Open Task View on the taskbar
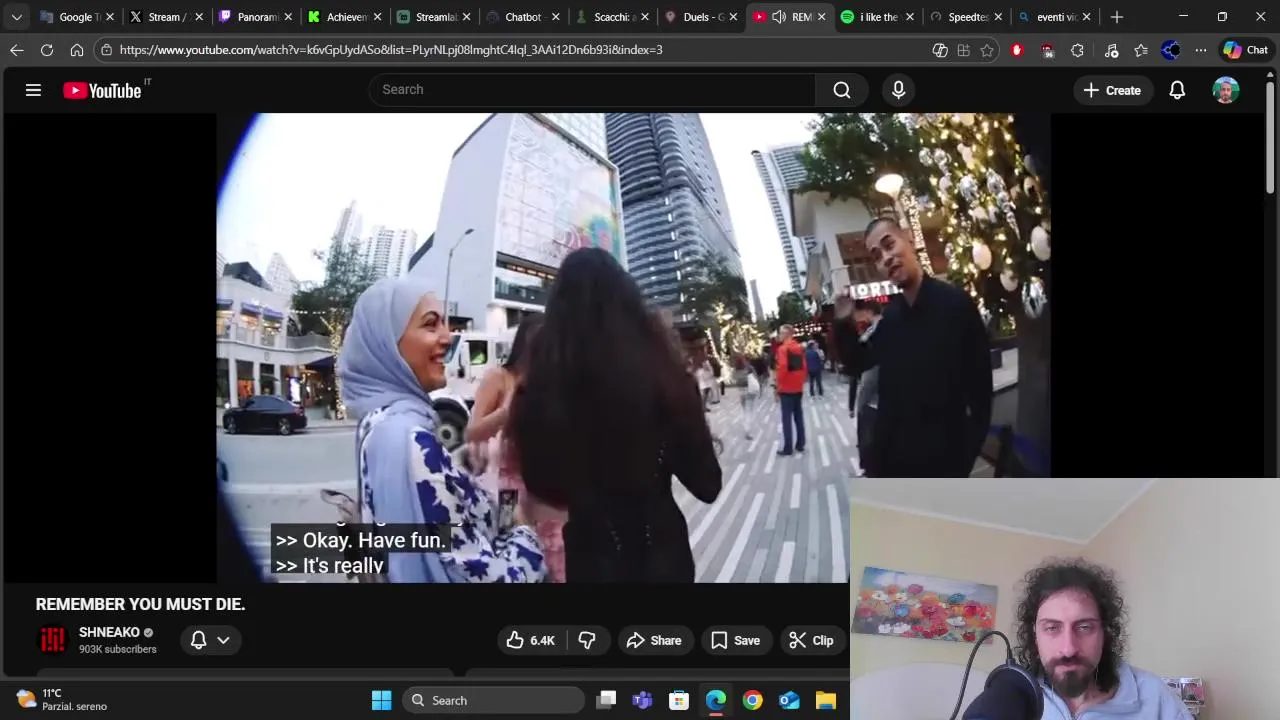This screenshot has height=720, width=1280. pos(607,700)
